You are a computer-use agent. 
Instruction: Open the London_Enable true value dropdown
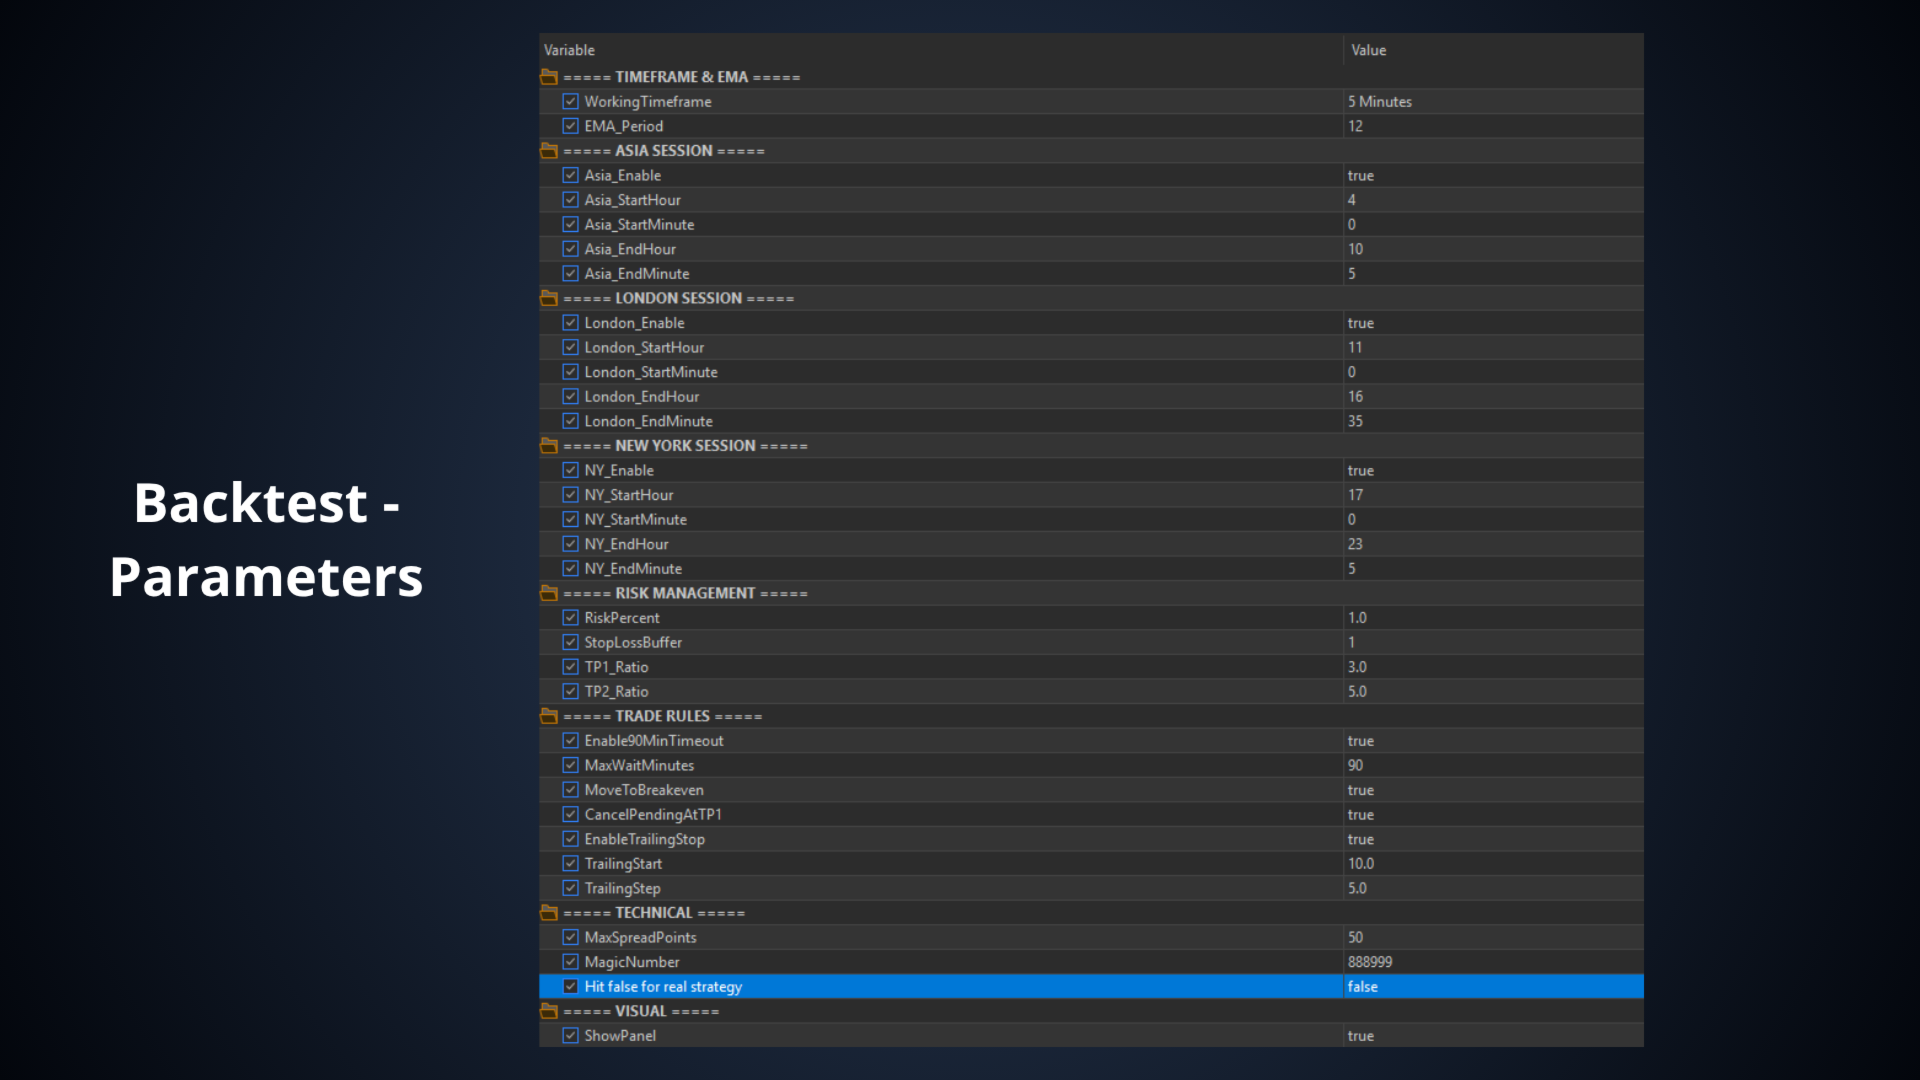point(1361,323)
